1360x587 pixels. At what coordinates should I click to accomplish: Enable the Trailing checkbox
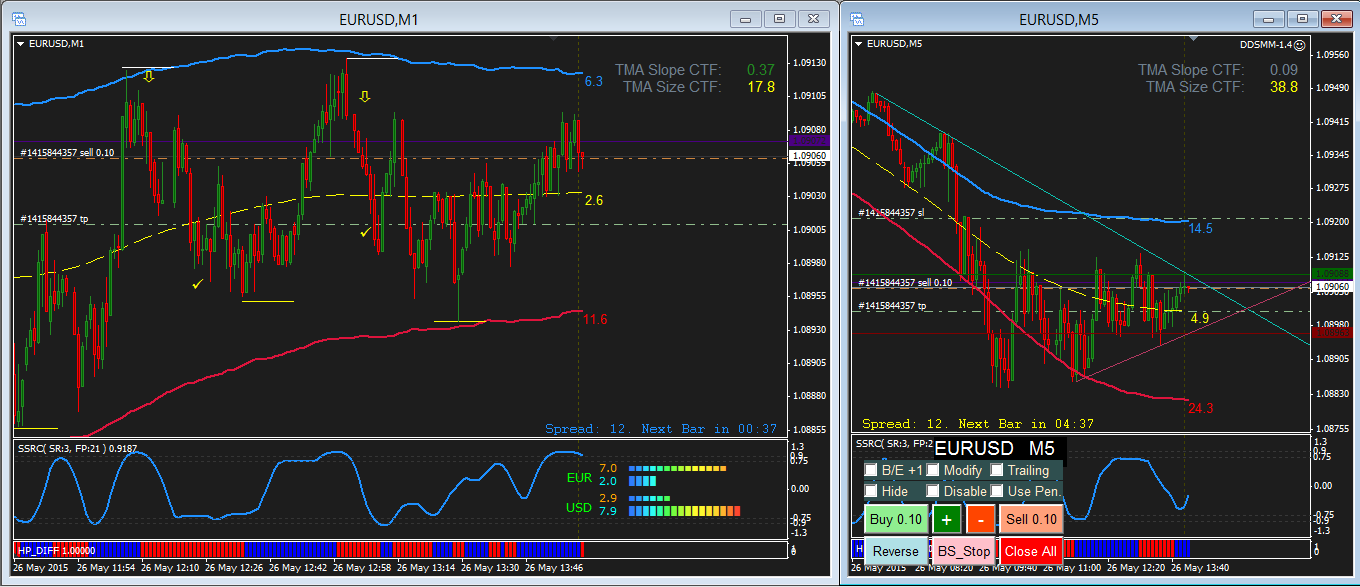click(x=997, y=470)
